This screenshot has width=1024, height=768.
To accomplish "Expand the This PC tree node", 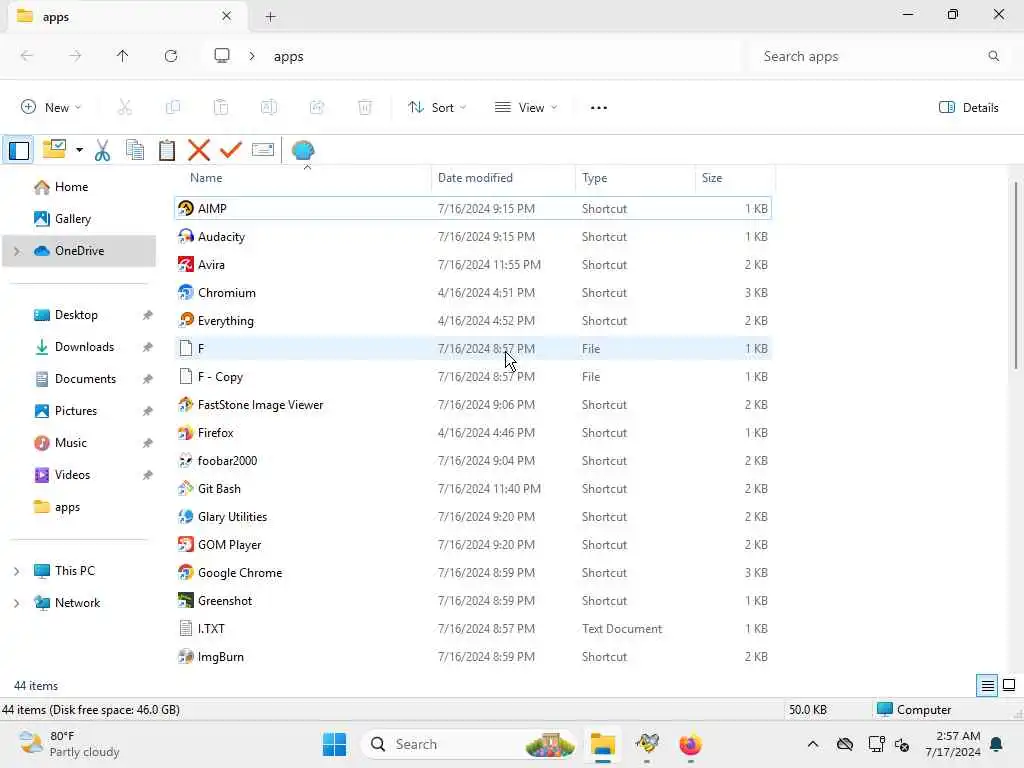I will tap(17, 571).
